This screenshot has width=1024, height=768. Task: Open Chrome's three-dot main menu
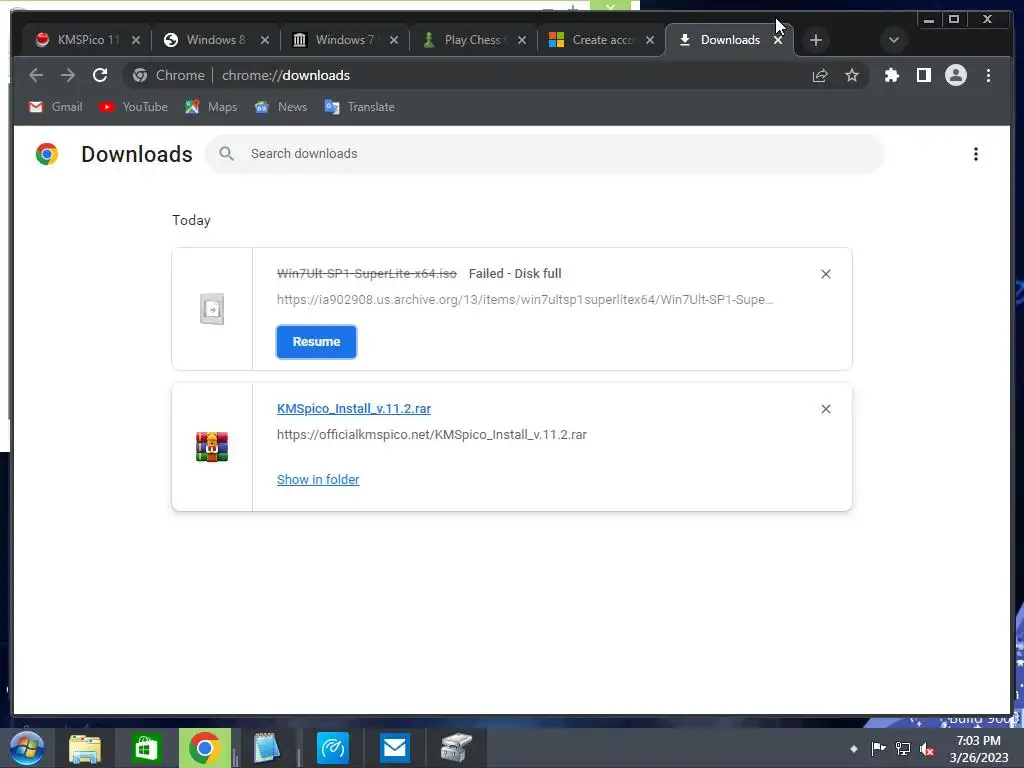(x=988, y=76)
